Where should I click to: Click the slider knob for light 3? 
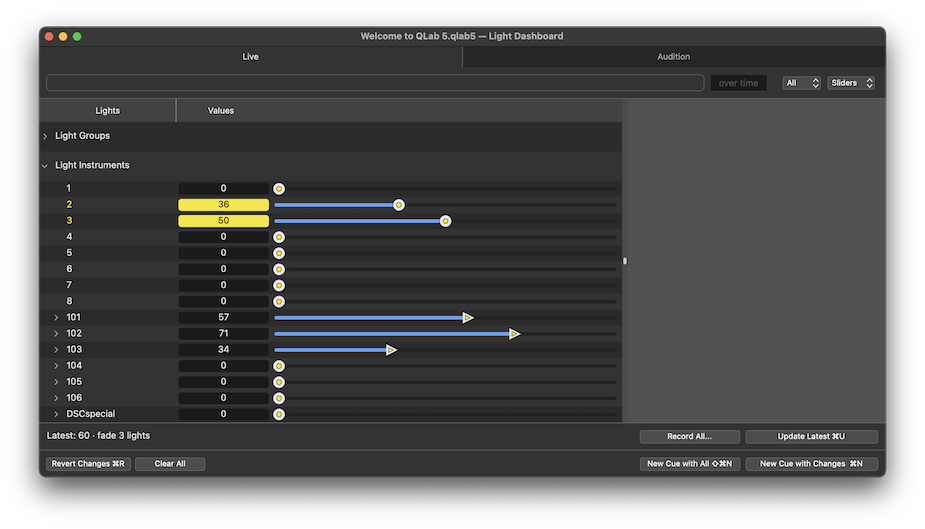[x=445, y=221]
